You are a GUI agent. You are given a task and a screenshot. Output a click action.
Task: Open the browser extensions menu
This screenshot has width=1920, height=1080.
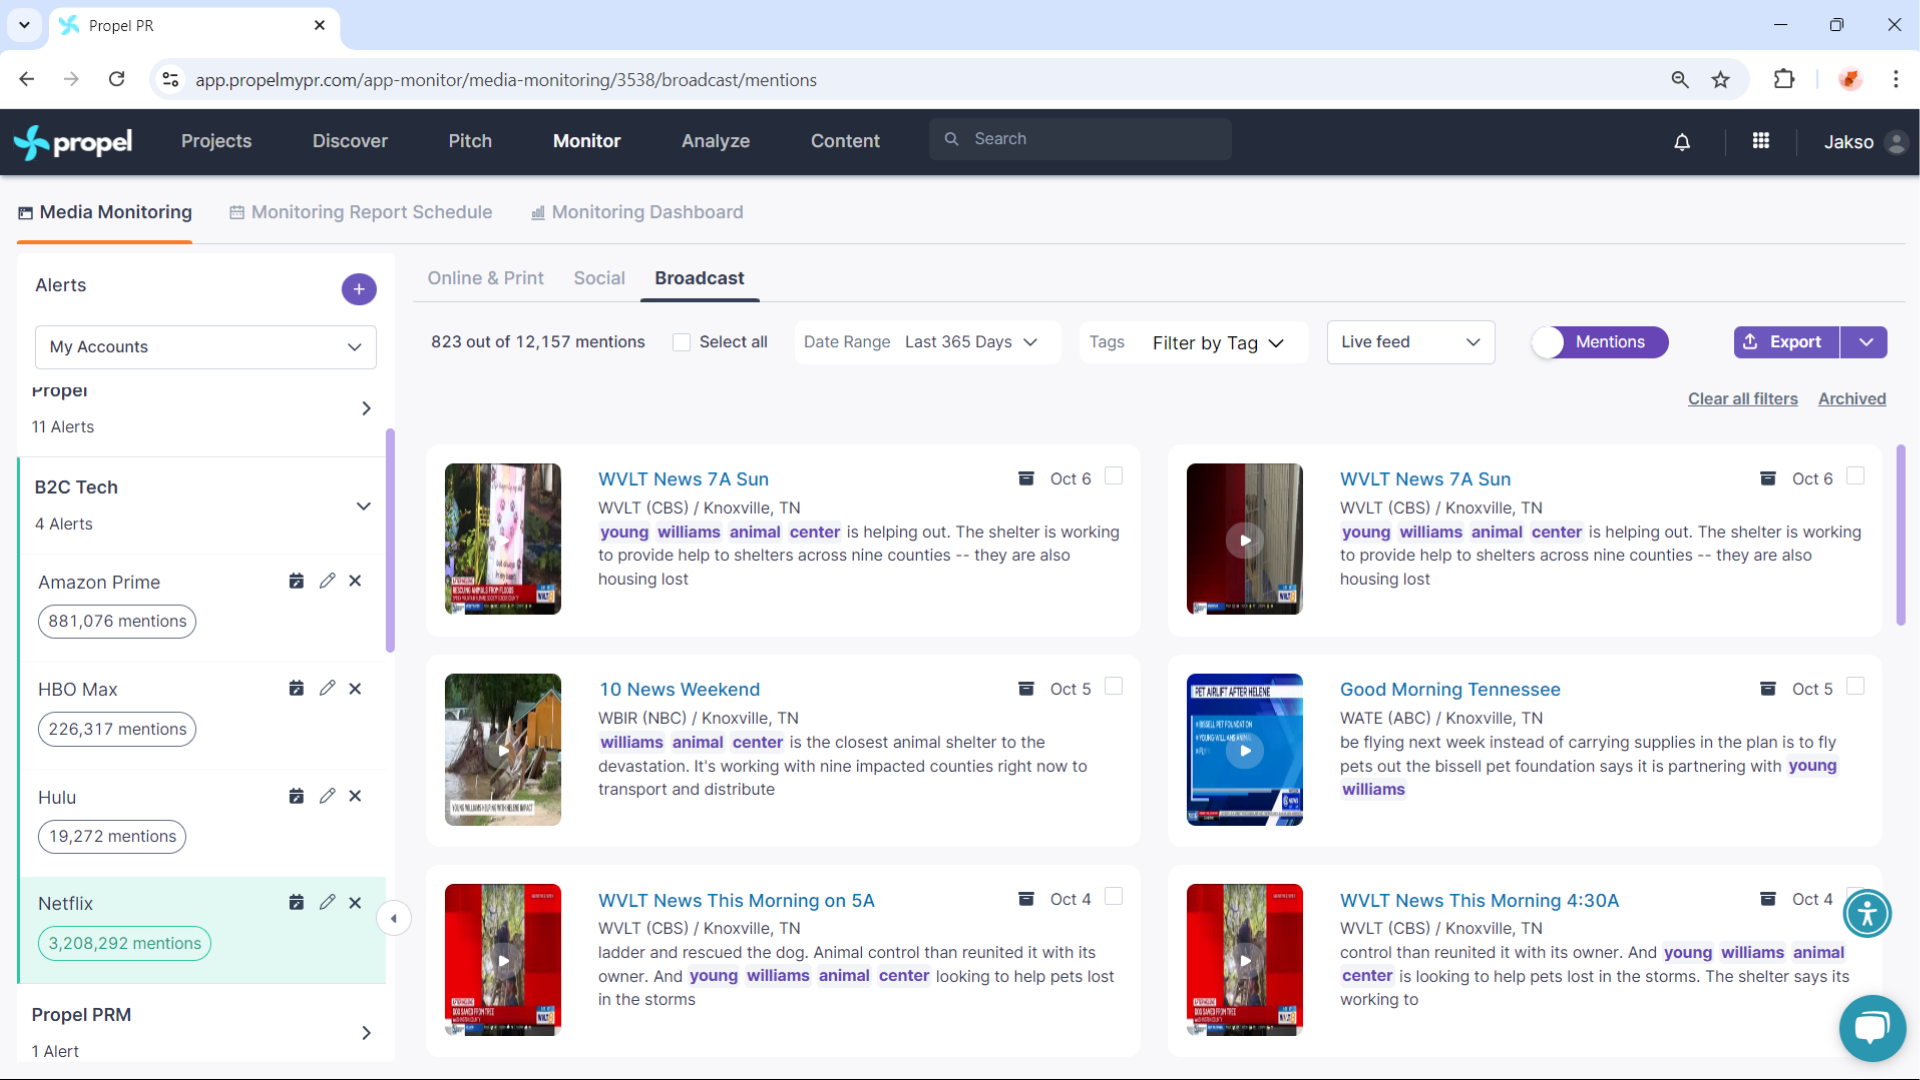coord(1784,79)
